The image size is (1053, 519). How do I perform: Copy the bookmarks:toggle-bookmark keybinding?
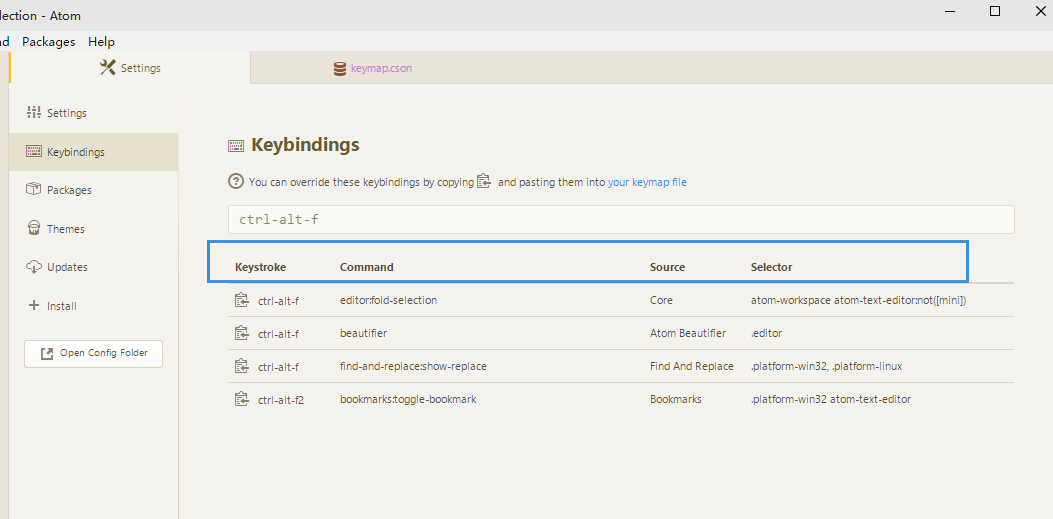(x=241, y=399)
